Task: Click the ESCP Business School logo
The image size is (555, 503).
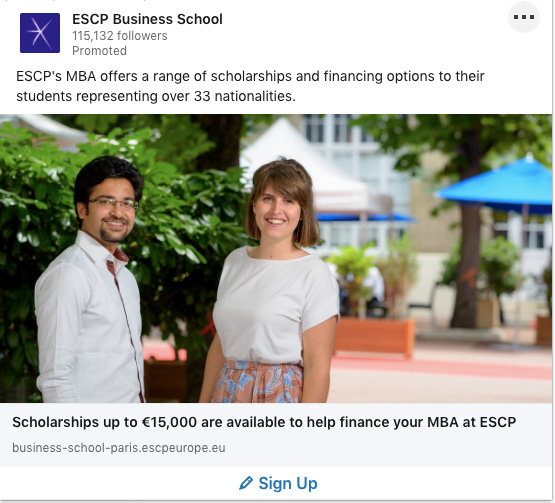Action: 40,33
